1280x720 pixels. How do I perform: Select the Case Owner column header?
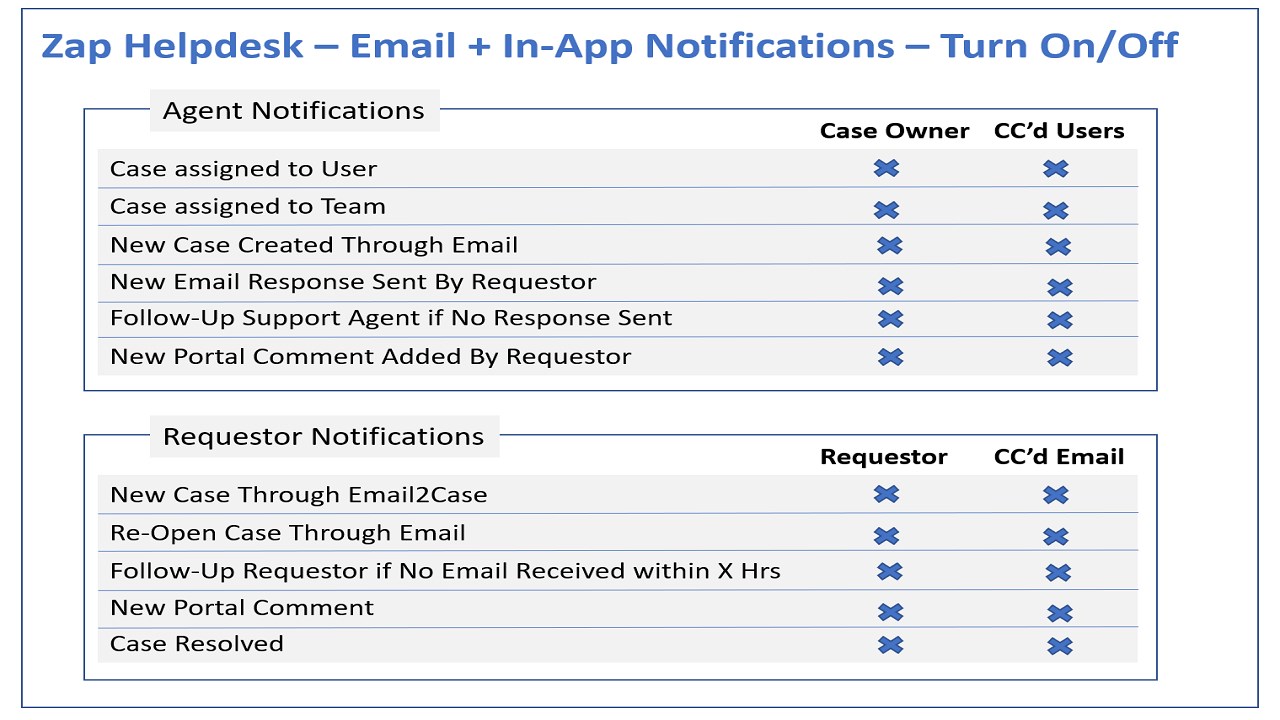(x=895, y=131)
